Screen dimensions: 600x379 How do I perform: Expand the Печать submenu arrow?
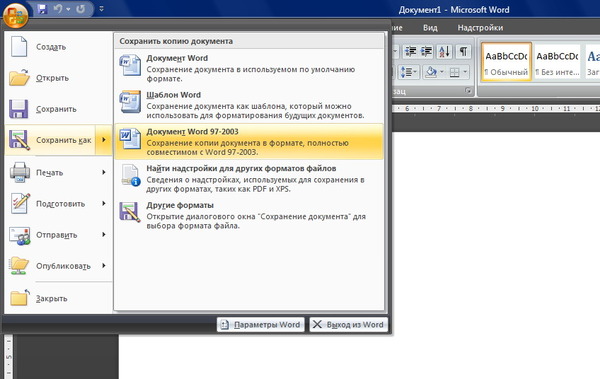click(x=104, y=173)
